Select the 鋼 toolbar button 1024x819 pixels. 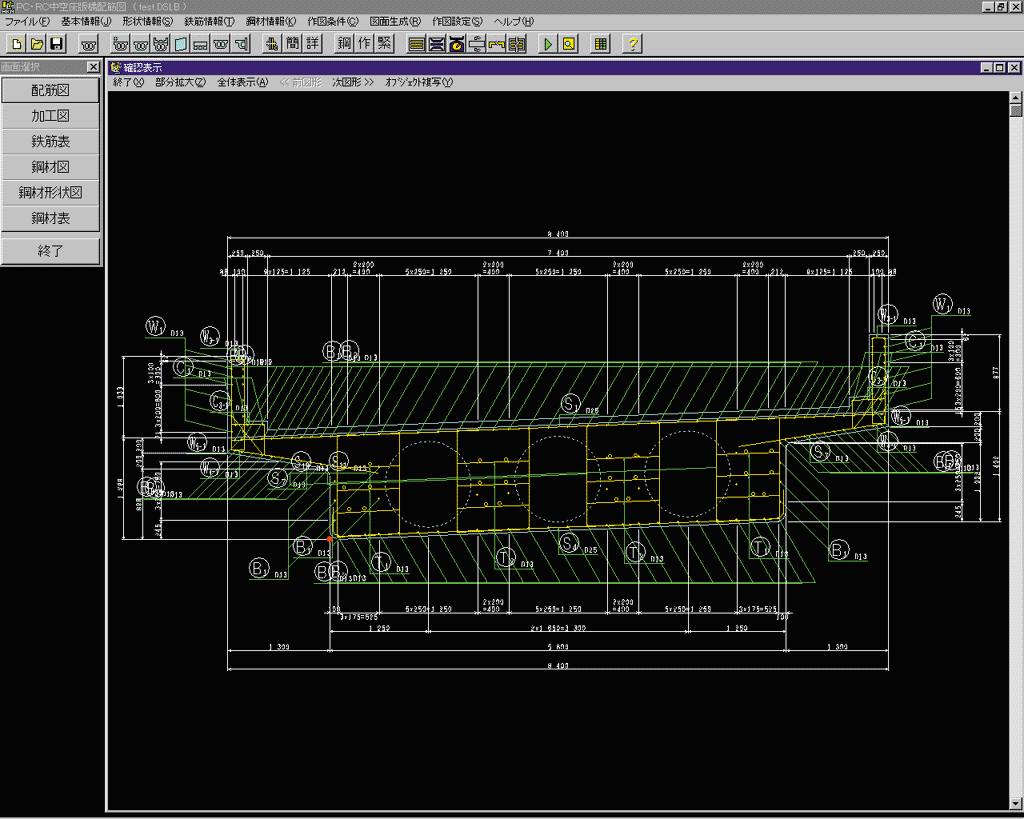345,44
